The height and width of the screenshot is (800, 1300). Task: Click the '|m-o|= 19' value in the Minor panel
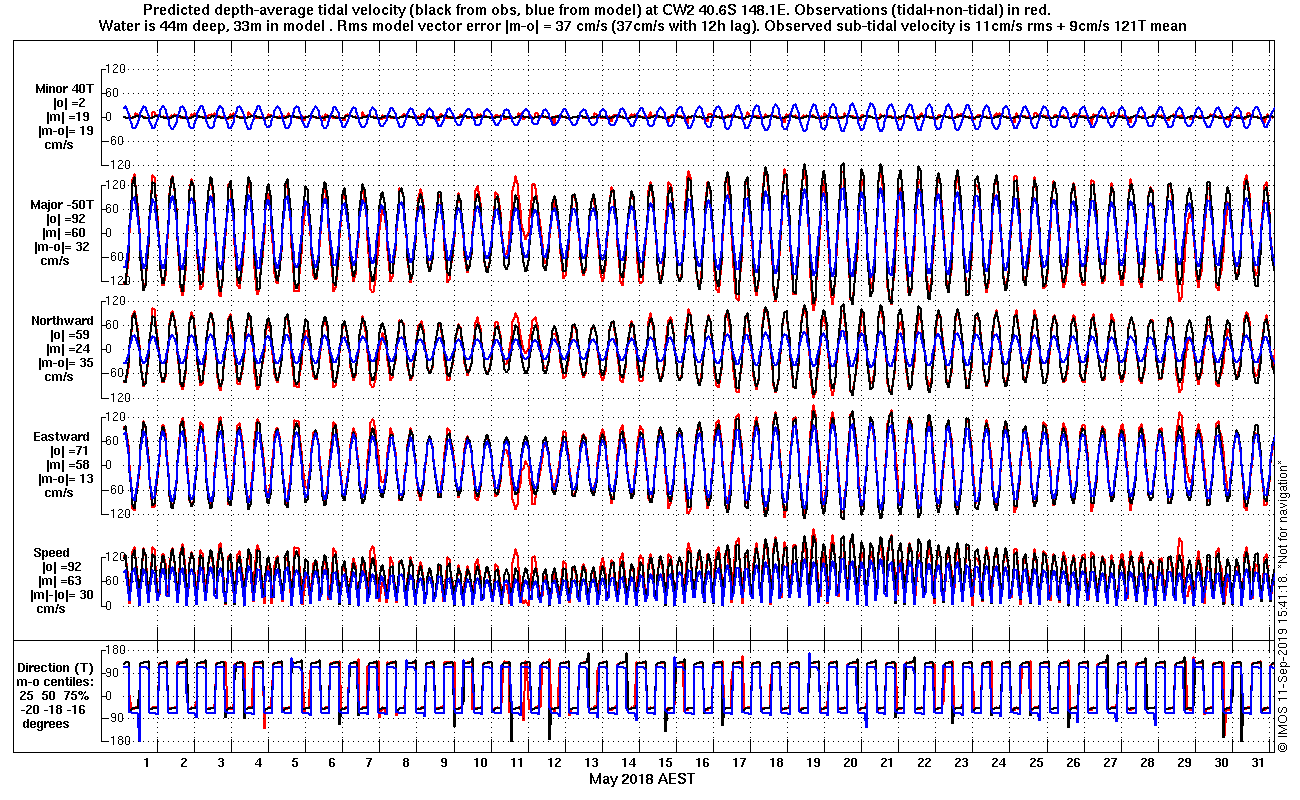click(65, 130)
